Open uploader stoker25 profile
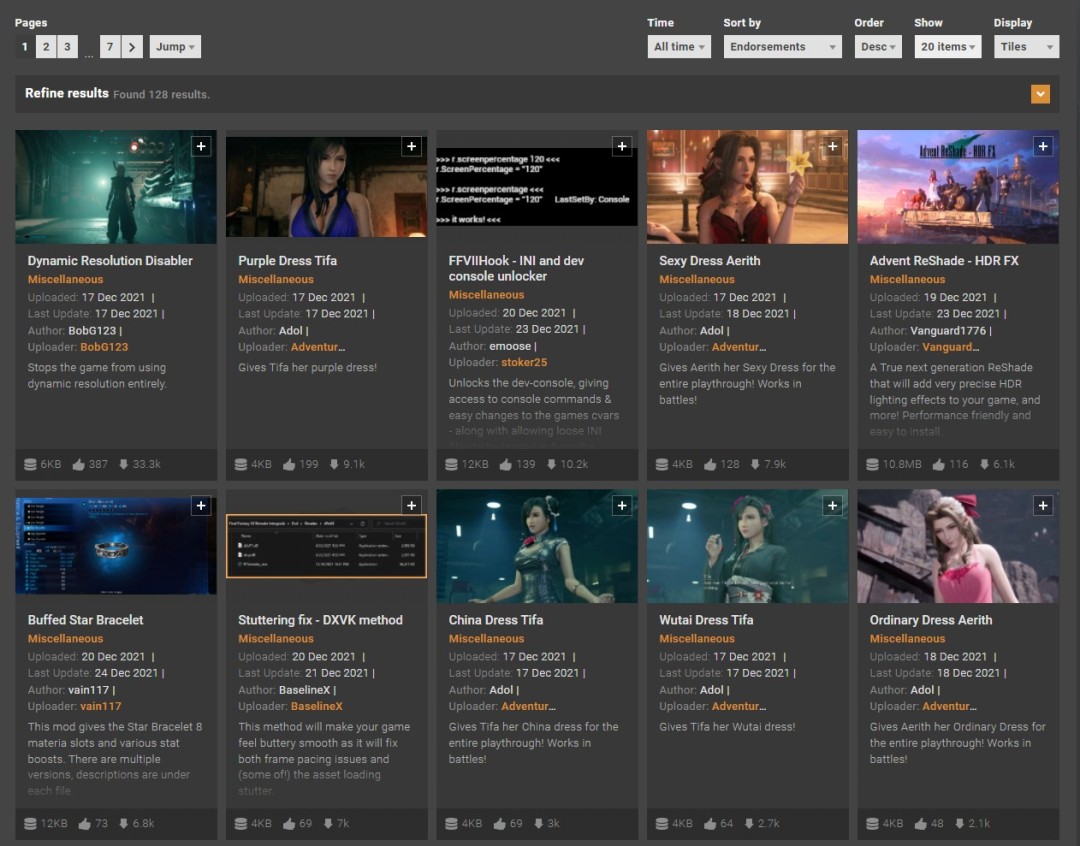Image resolution: width=1080 pixels, height=846 pixels. [x=524, y=362]
